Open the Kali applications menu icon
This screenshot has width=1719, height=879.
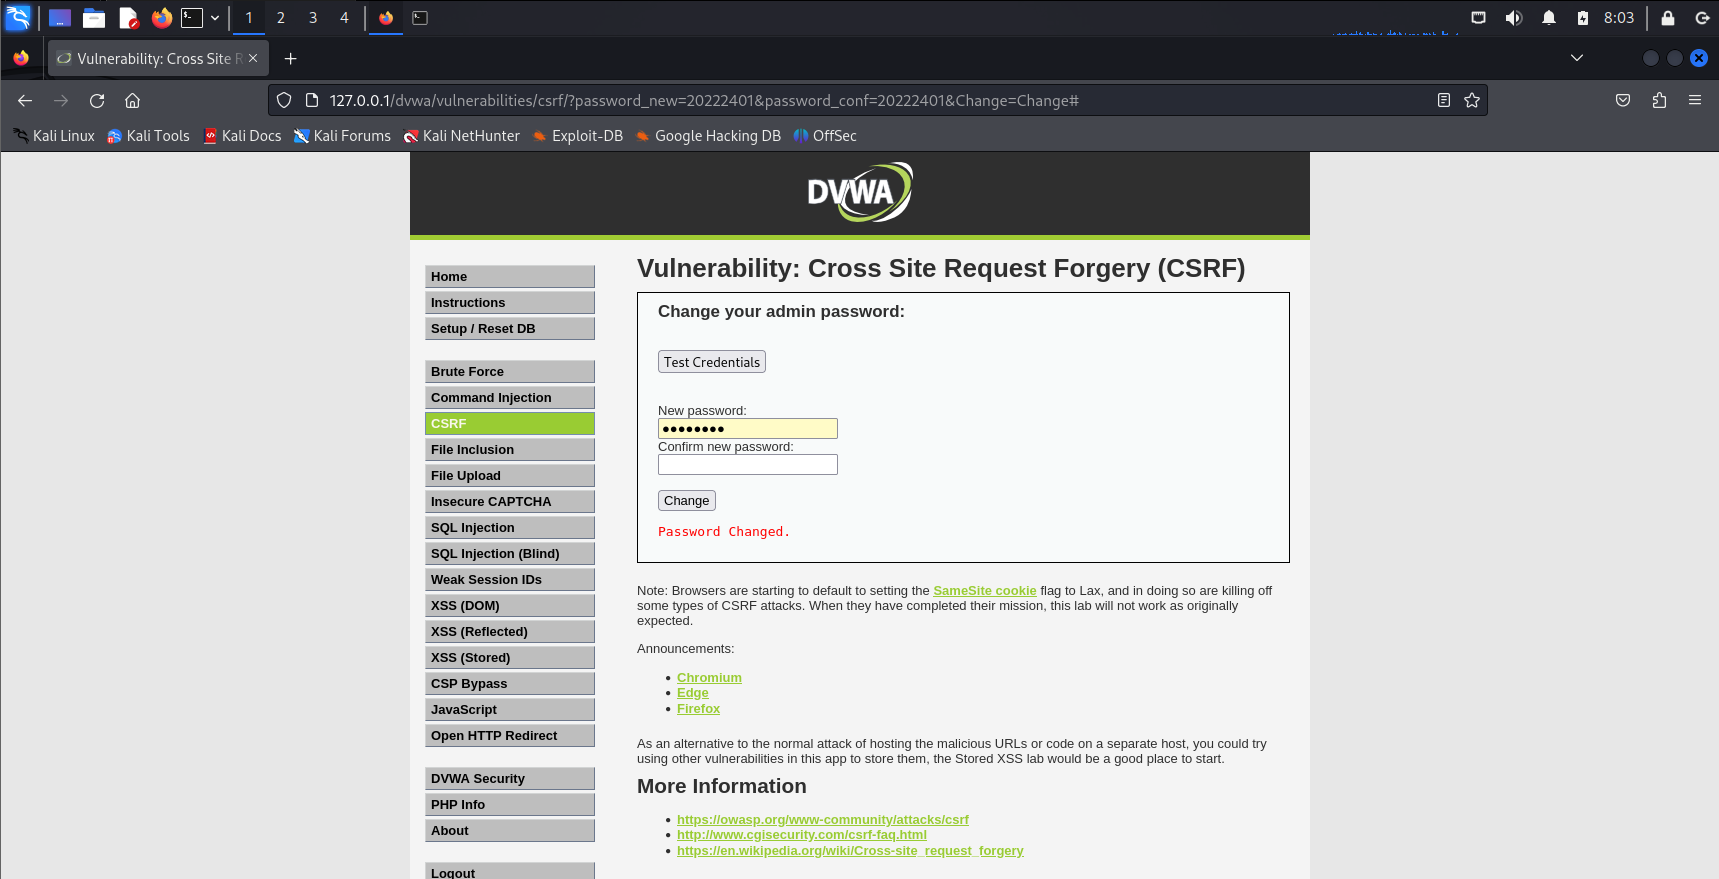pyautogui.click(x=18, y=17)
